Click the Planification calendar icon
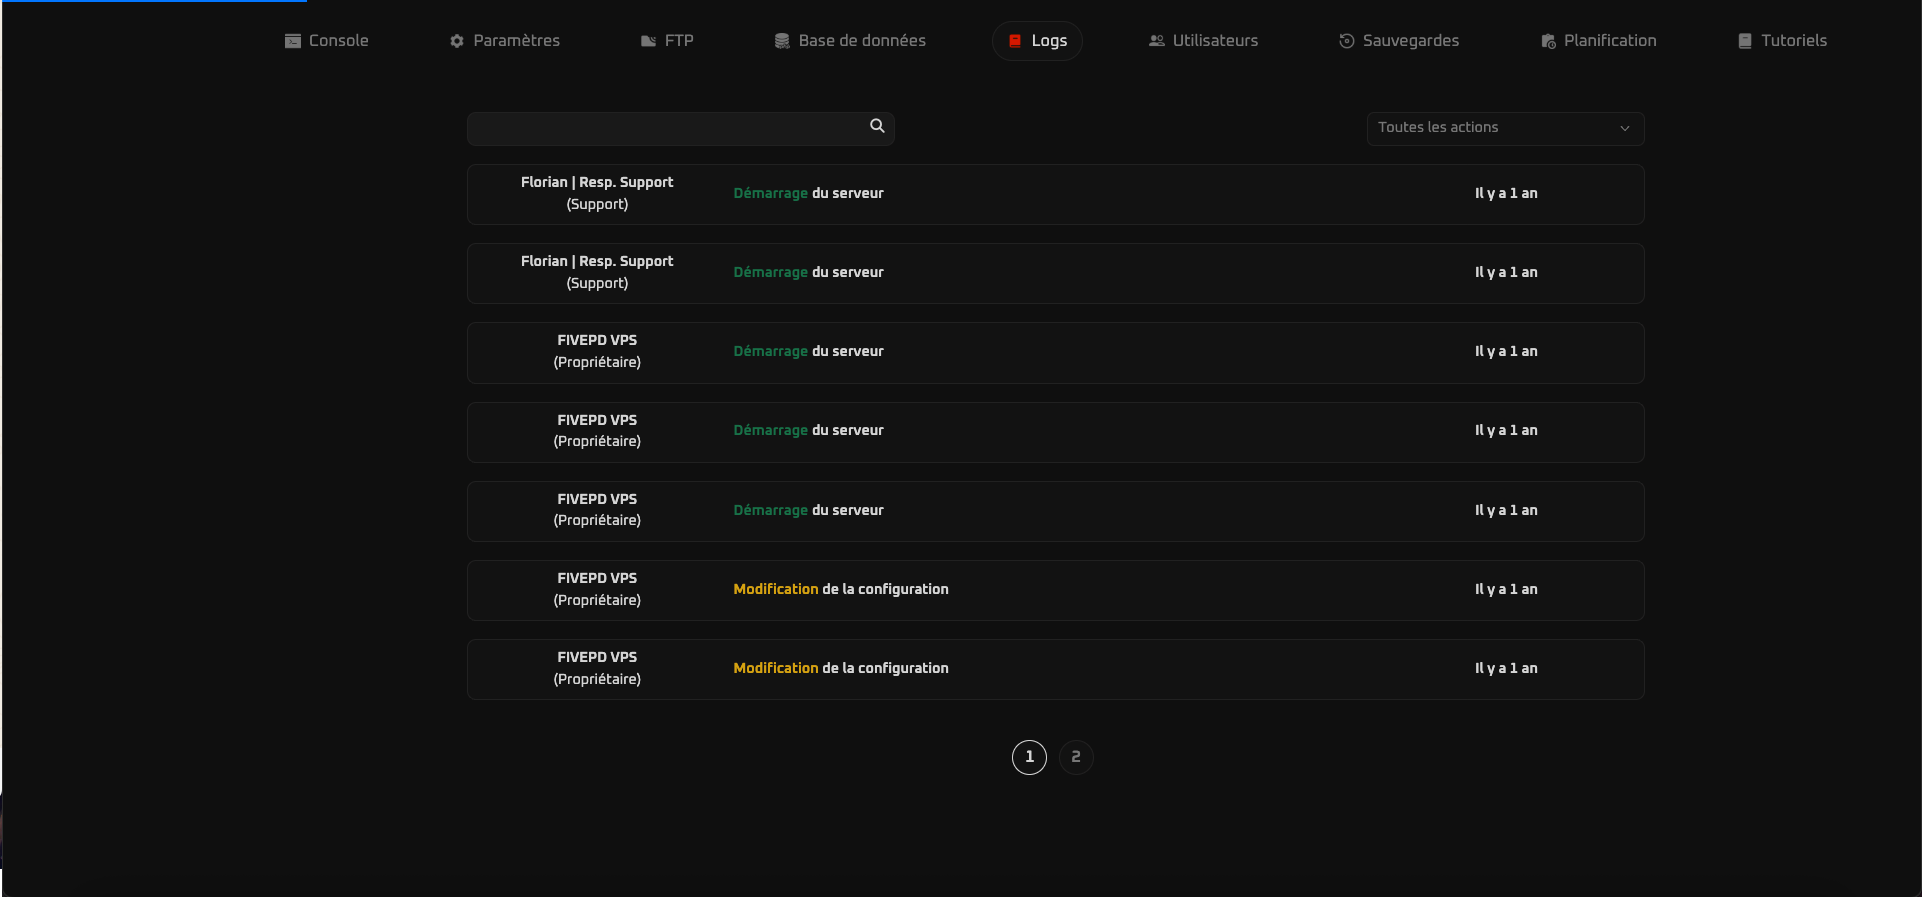Viewport: 1922px width, 897px height. 1548,41
